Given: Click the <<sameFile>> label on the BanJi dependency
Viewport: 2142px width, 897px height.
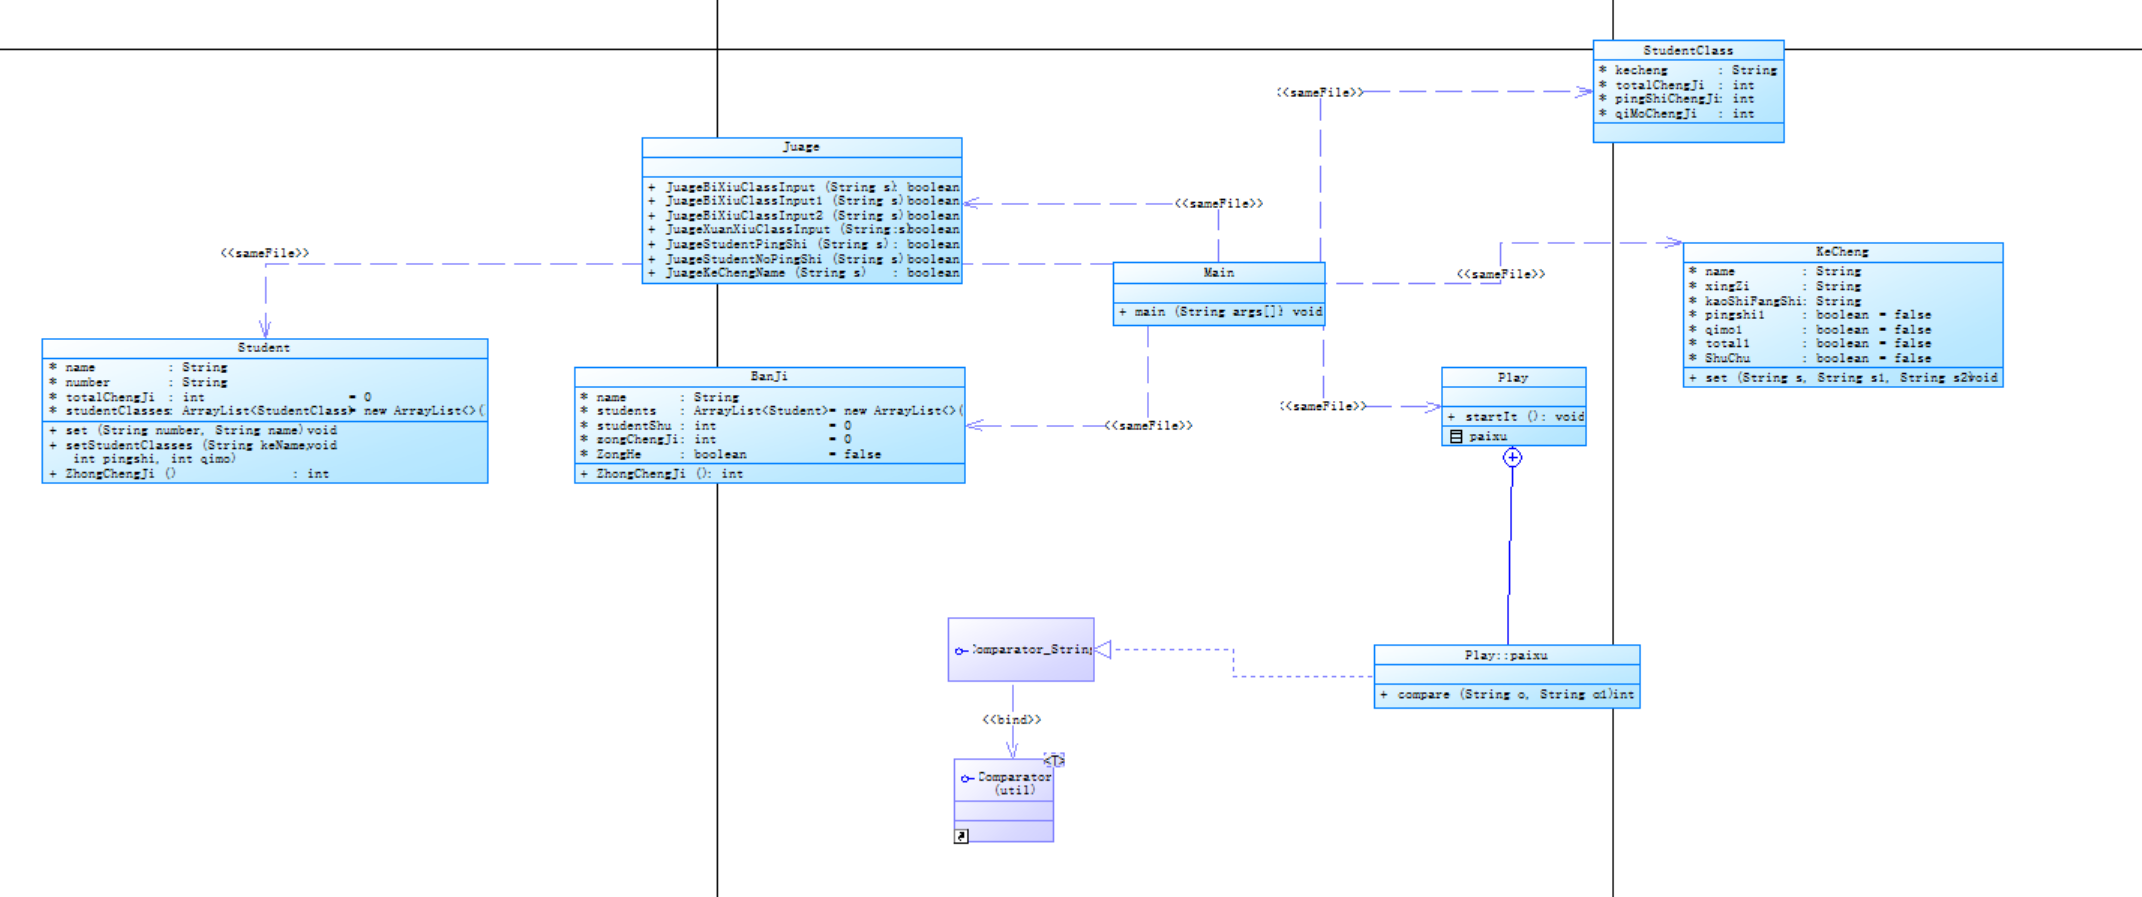Looking at the screenshot, I should pyautogui.click(x=1149, y=426).
